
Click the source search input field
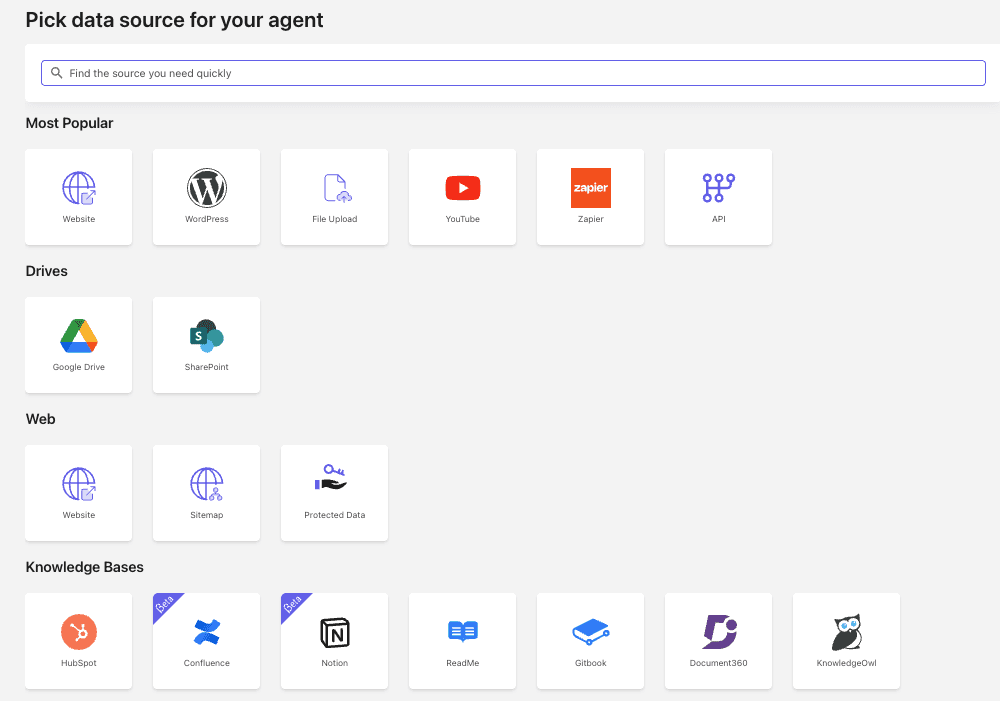pos(513,73)
